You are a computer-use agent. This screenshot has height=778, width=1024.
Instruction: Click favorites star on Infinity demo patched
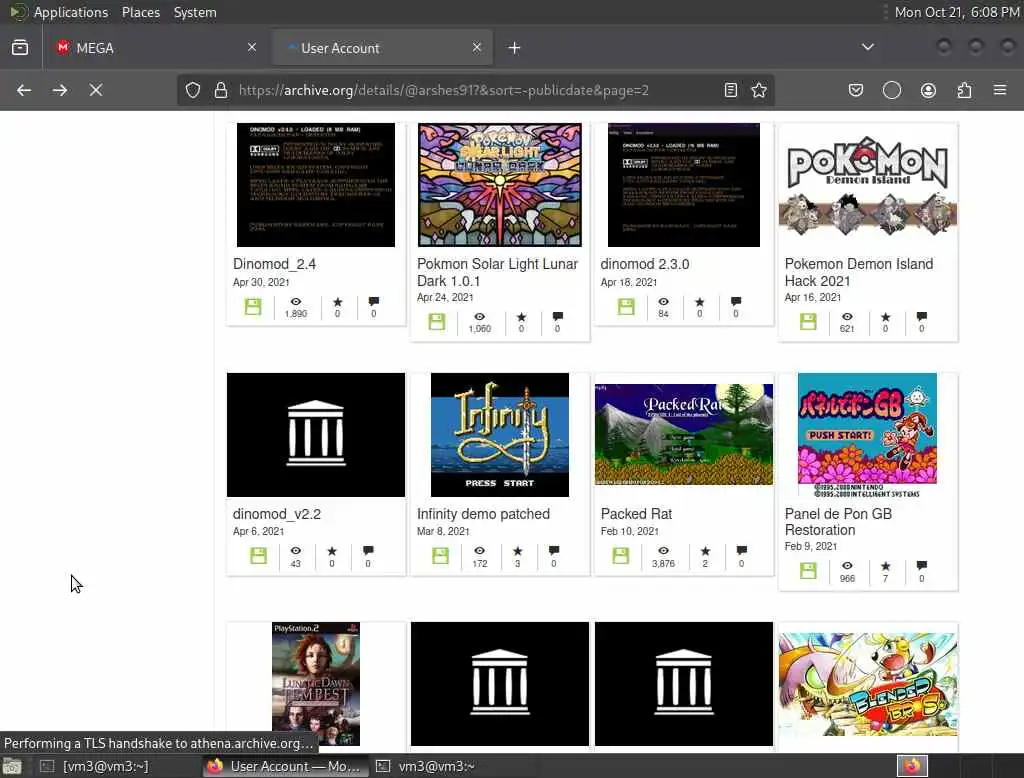pos(517,551)
